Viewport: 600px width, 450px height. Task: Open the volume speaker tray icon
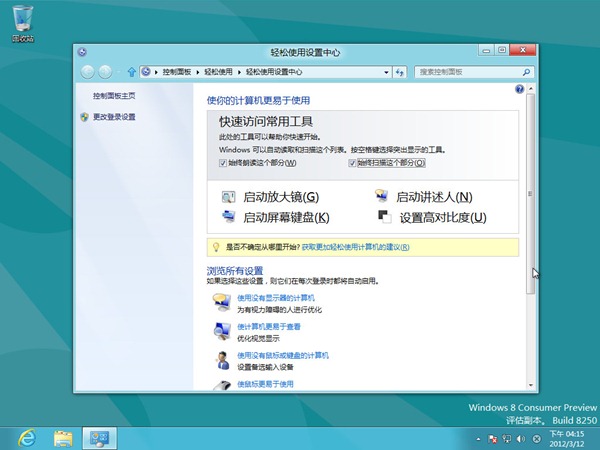(521, 439)
